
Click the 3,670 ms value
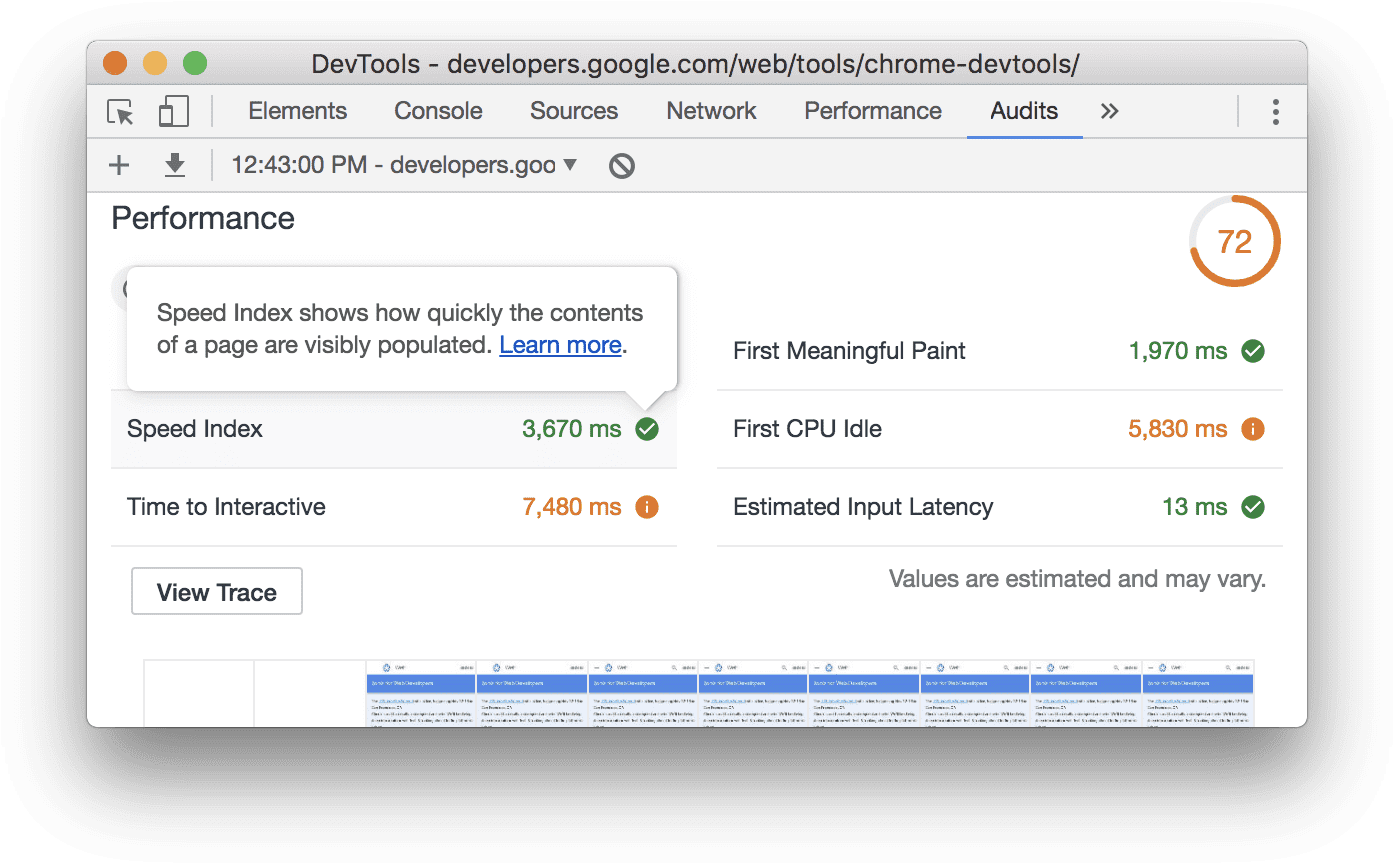(572, 429)
